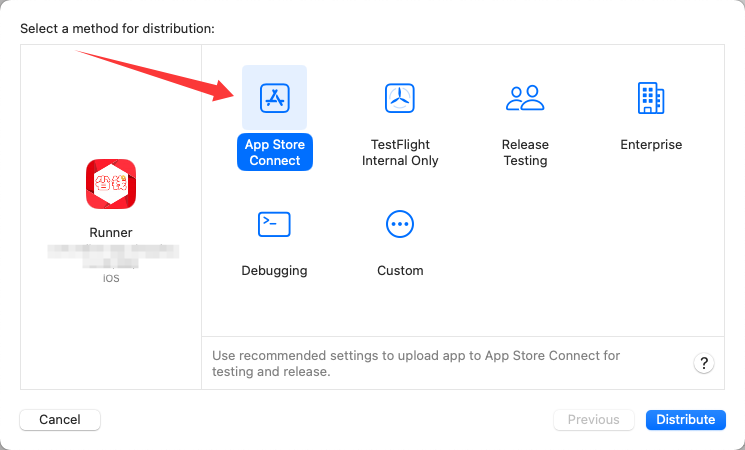745x450 pixels.
Task: Click the Runner app name text
Action: (x=111, y=233)
